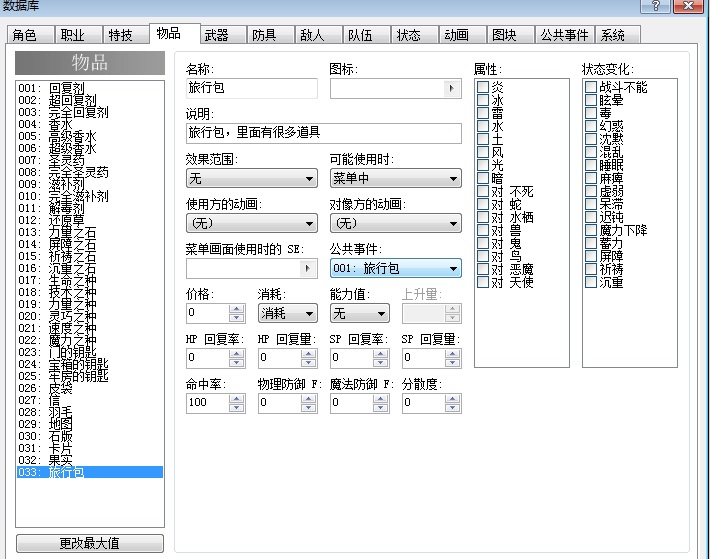This screenshot has width=710, height=559.
Task: Open the 能力值 dropdown
Action: coord(360,313)
